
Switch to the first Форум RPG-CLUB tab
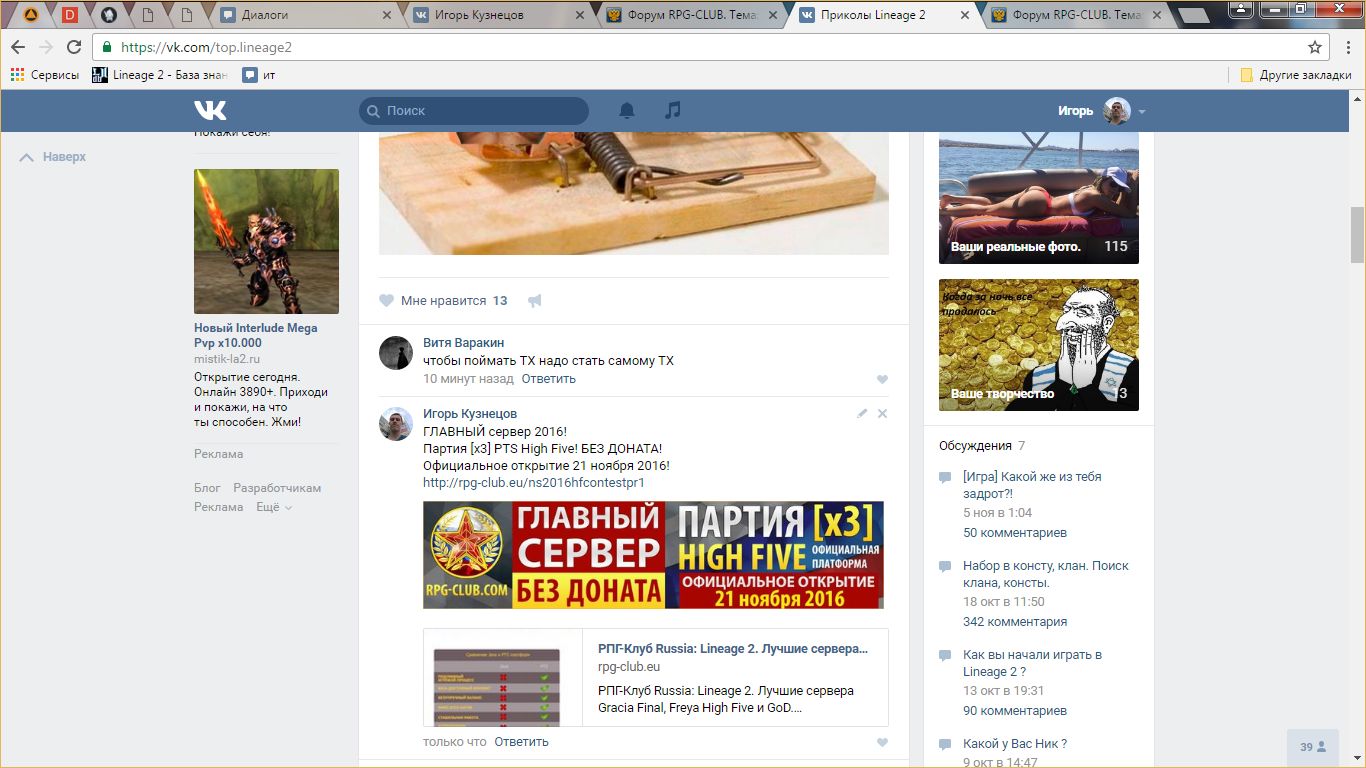pos(692,15)
